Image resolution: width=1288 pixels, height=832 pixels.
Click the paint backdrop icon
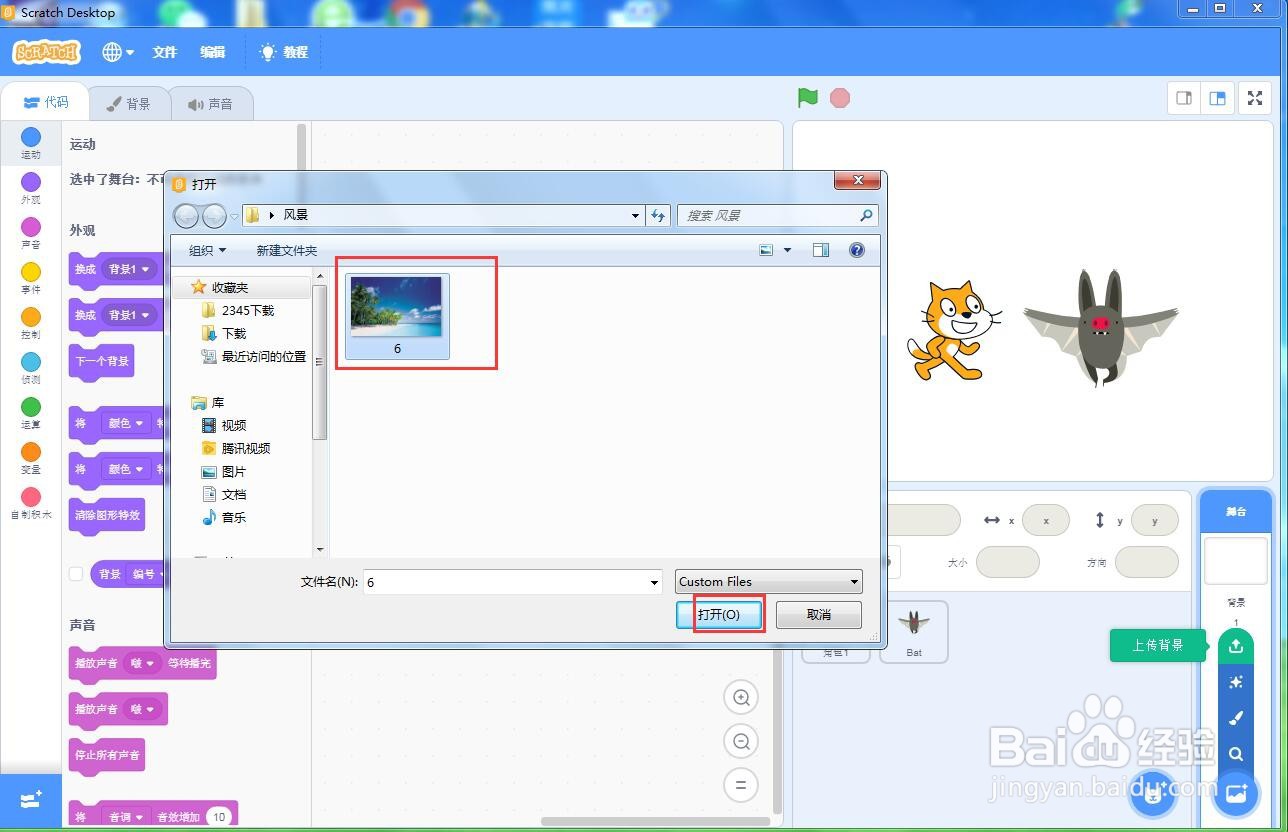coord(1236,718)
